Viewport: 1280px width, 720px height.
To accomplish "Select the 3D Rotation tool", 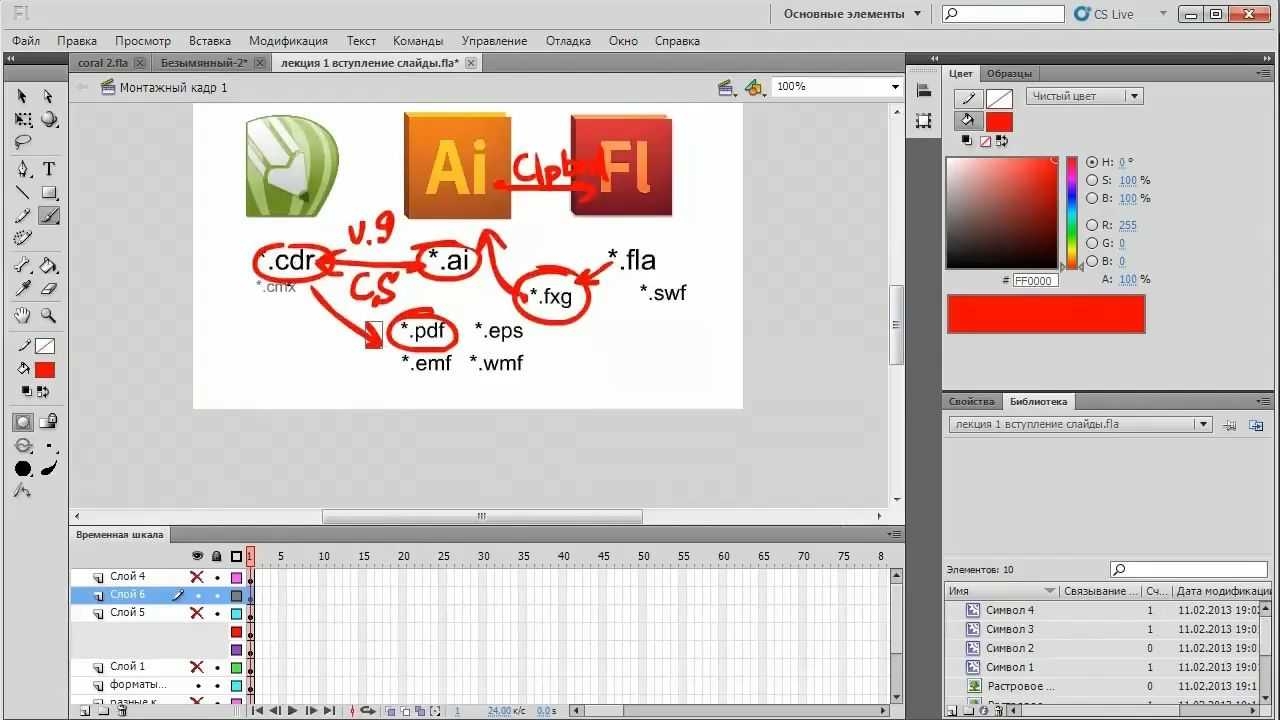I will 48,119.
